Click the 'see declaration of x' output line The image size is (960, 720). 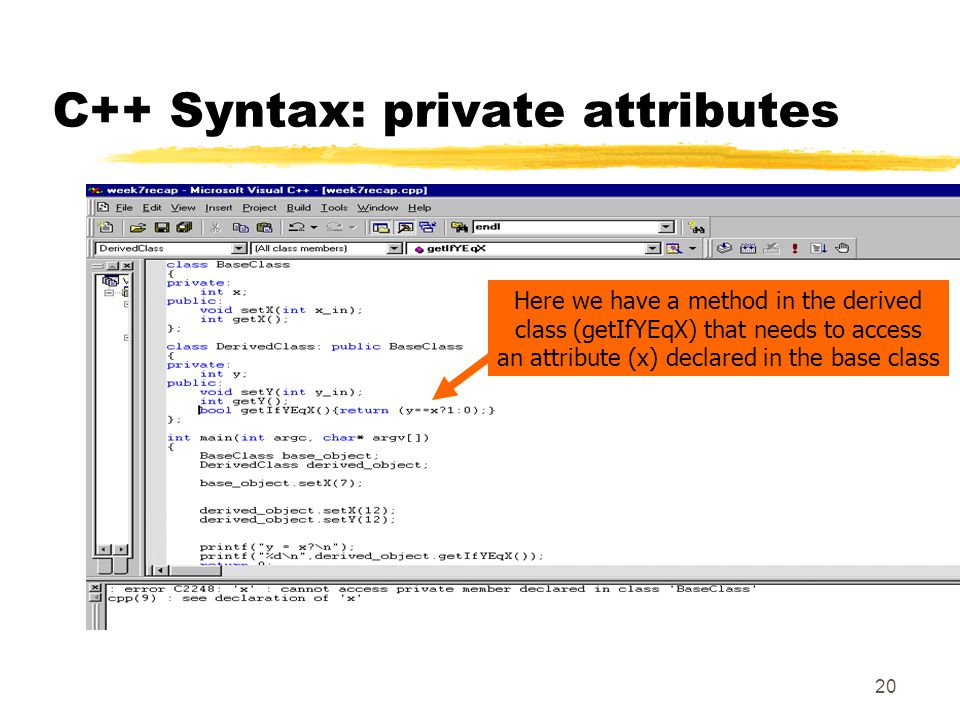point(234,598)
